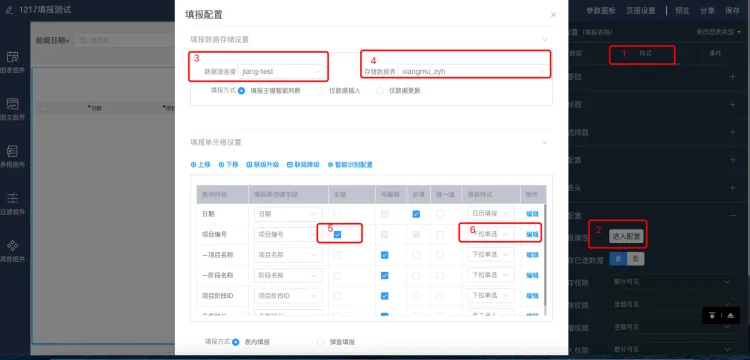
Task: Click the 前端日期 date picker field
Action: pyautogui.click(x=123, y=41)
